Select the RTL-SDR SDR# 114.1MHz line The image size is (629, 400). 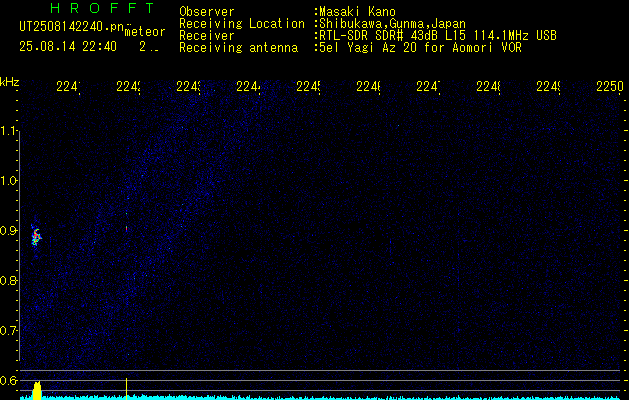[x=438, y=36]
